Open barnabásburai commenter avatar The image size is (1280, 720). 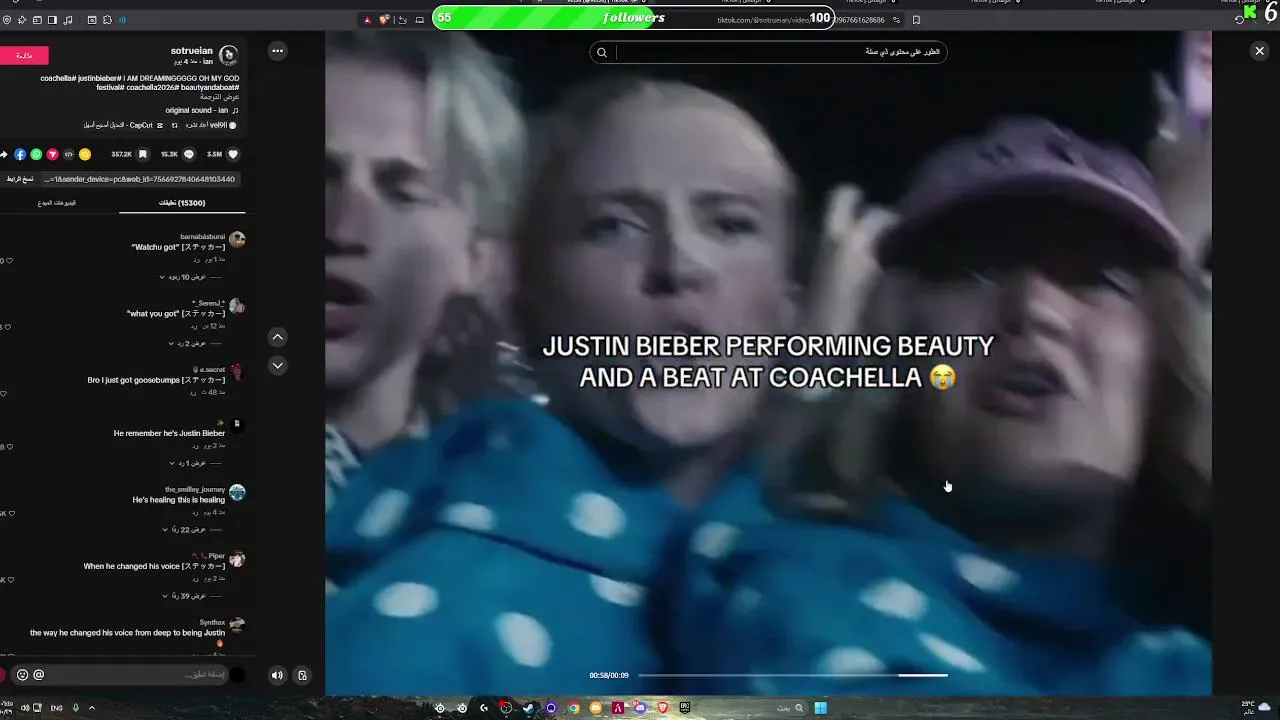237,240
